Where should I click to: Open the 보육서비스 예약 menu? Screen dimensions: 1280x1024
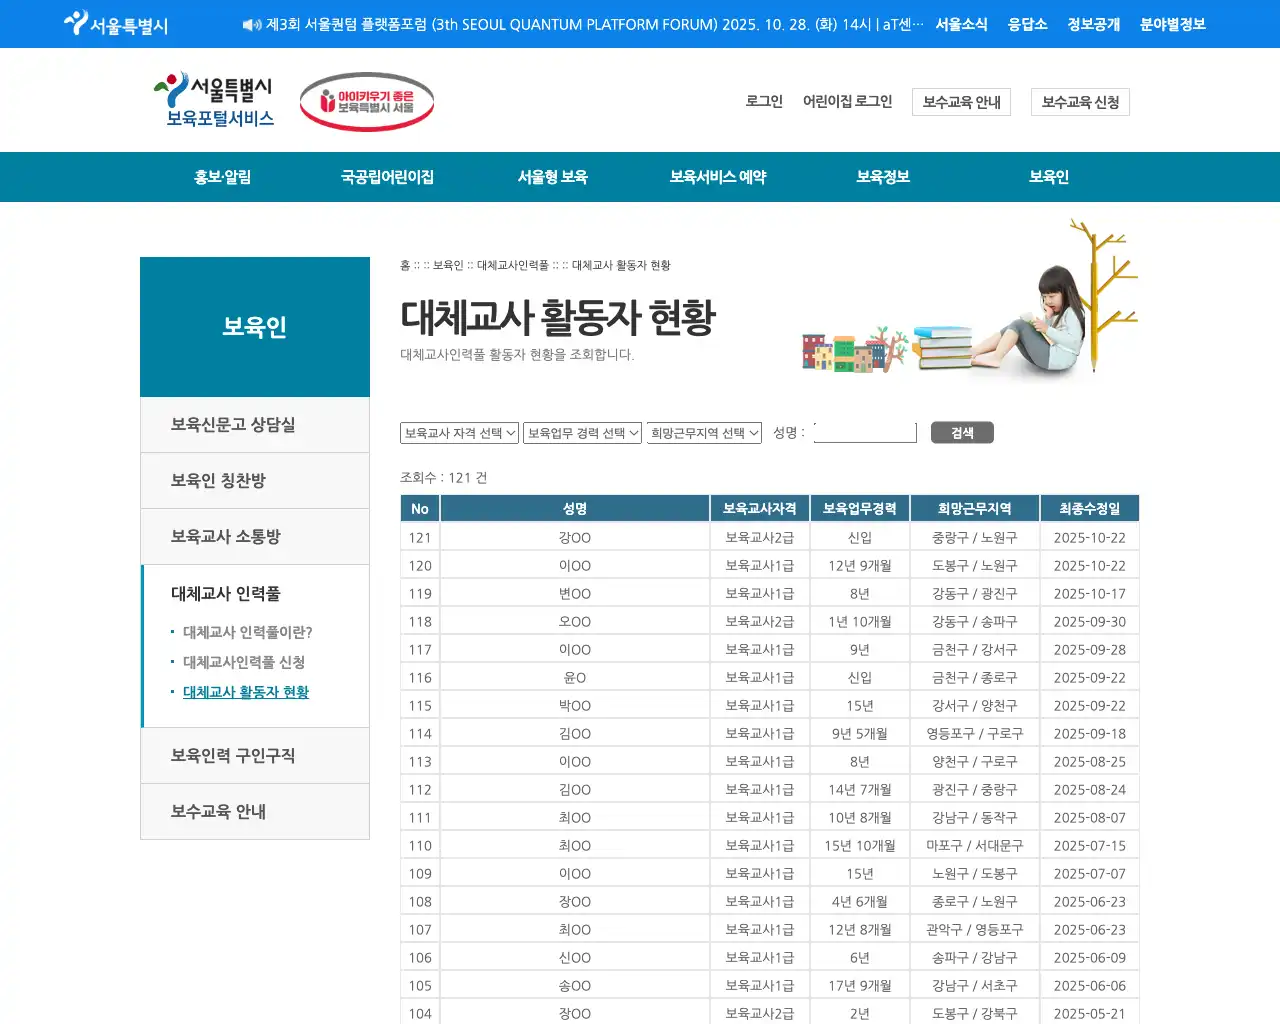(717, 177)
